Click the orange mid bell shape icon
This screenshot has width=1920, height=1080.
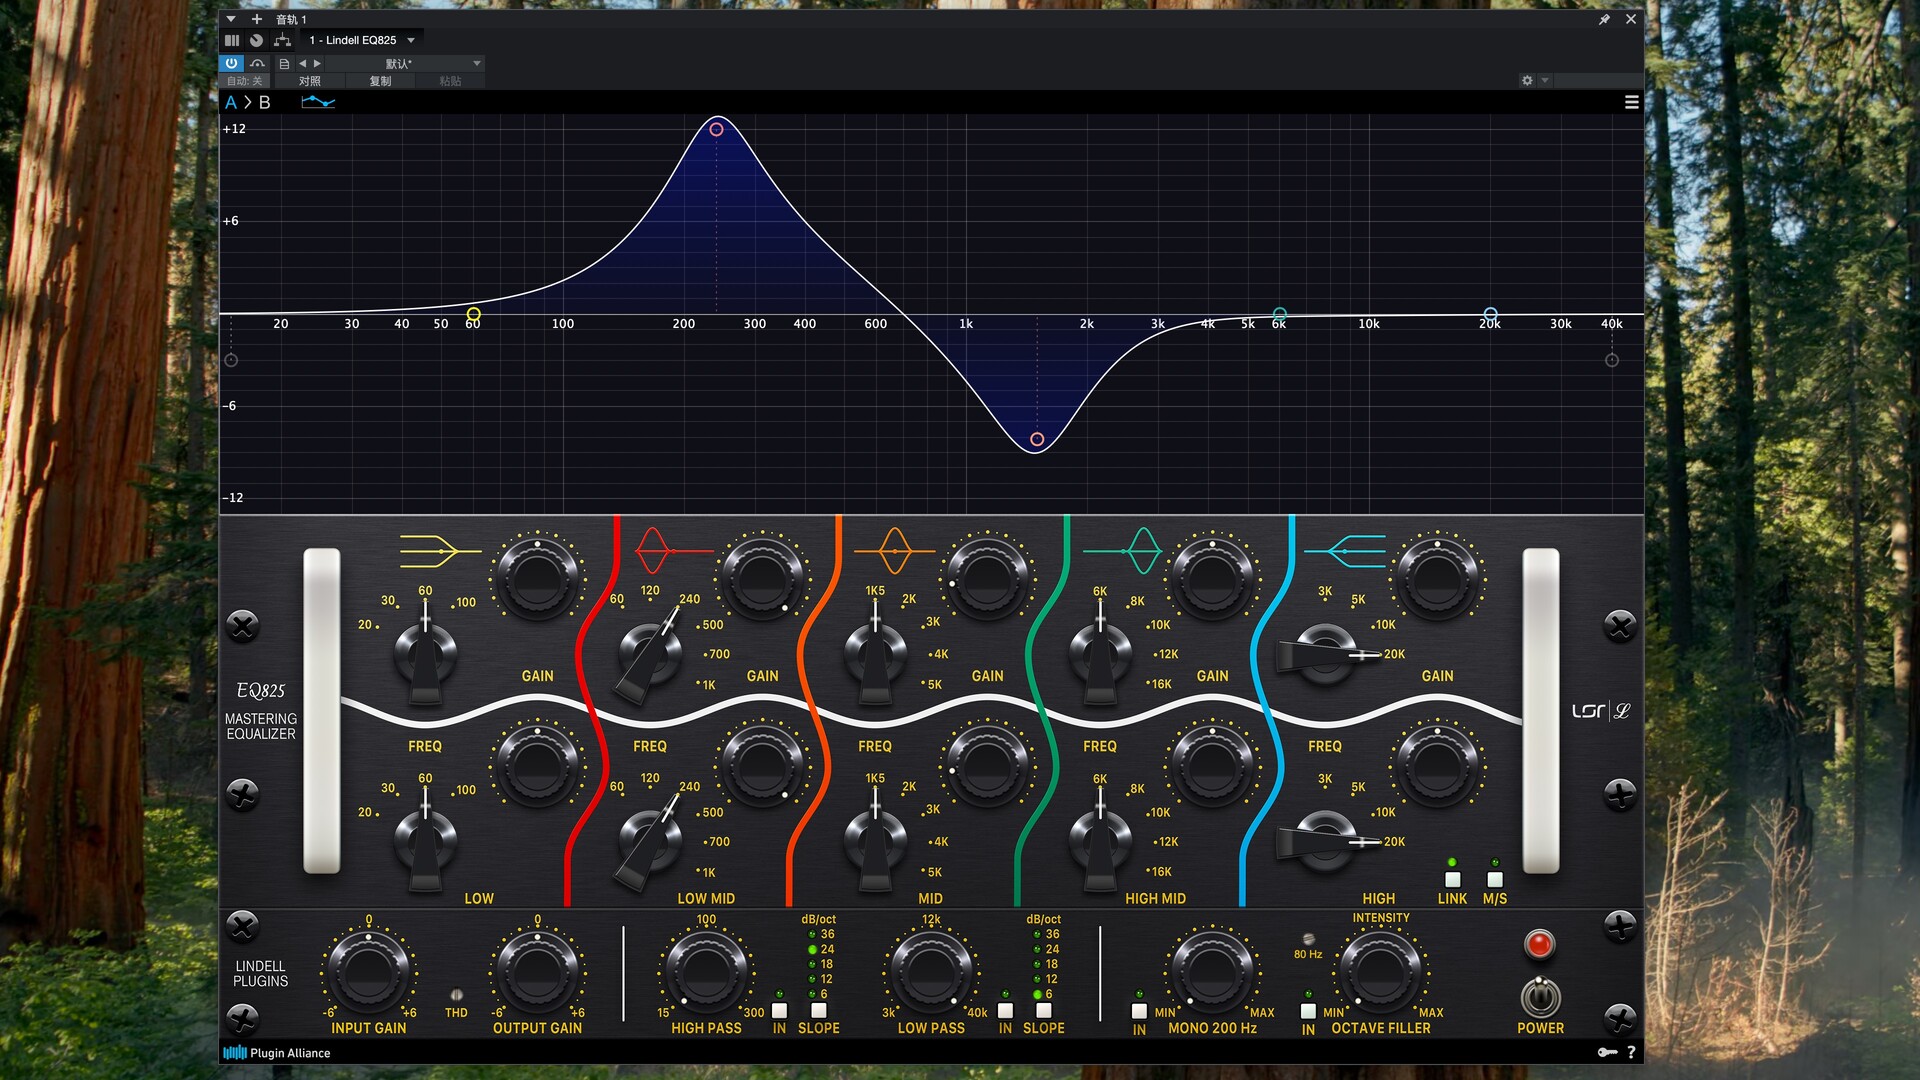[x=895, y=550]
